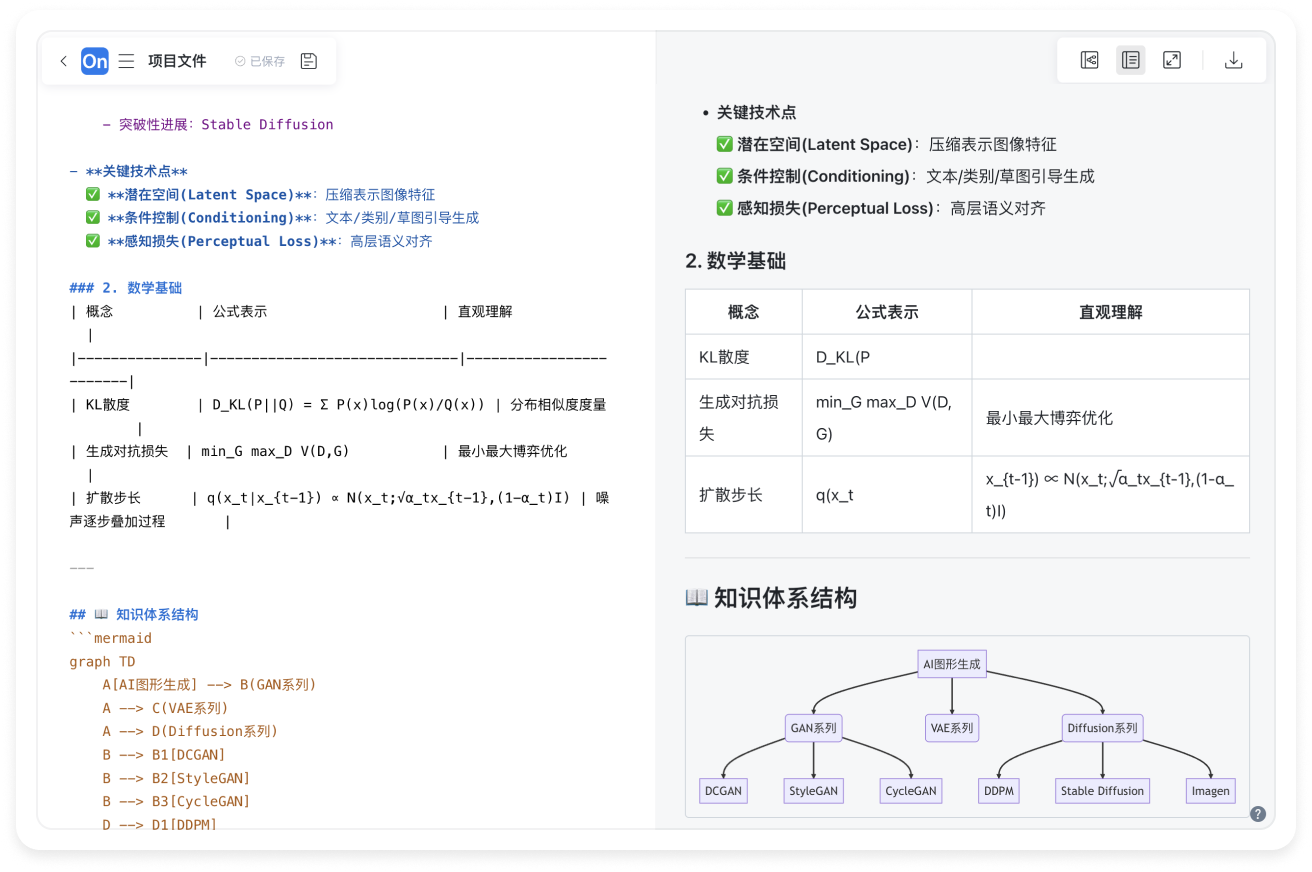The image size is (1312, 872).
Task: Go back using the left arrow chevron
Action: pos(62,61)
